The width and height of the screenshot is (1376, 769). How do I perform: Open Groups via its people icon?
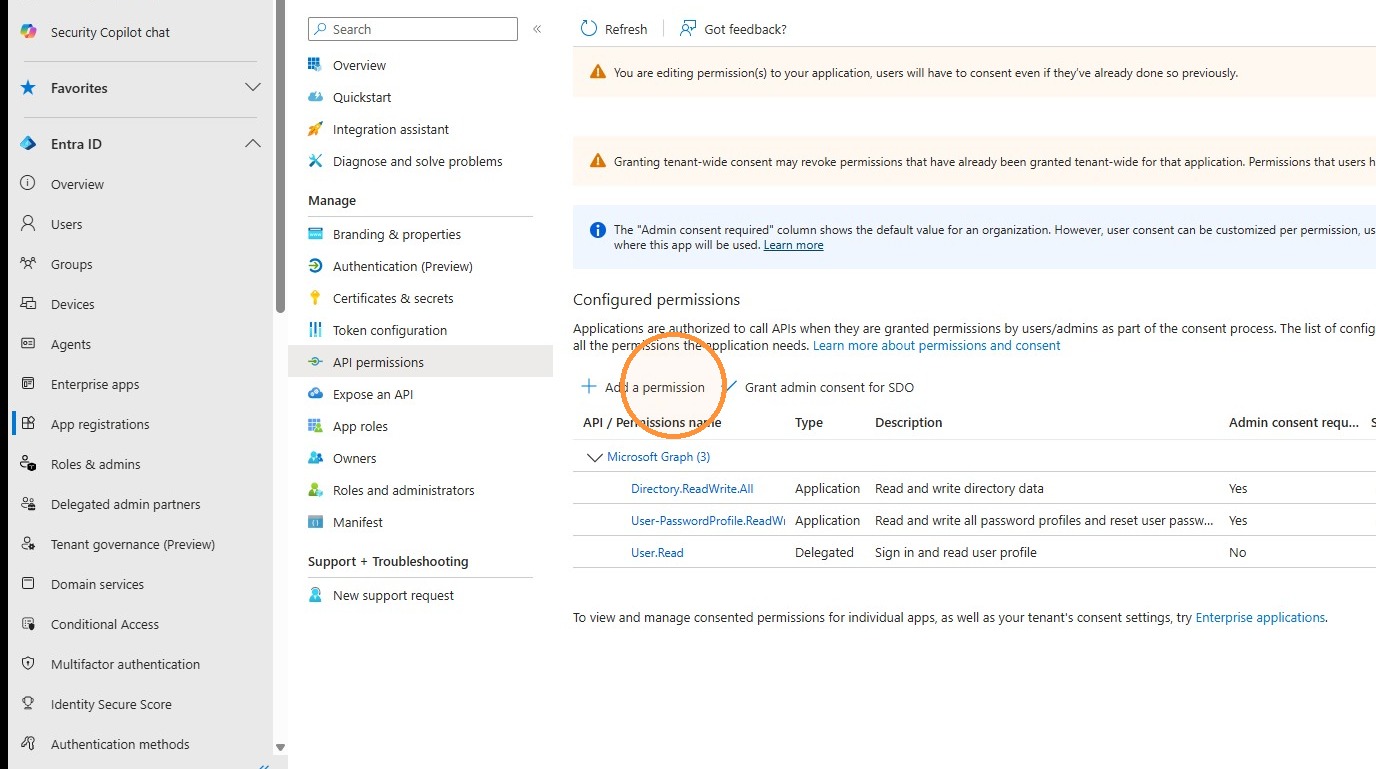click(28, 264)
